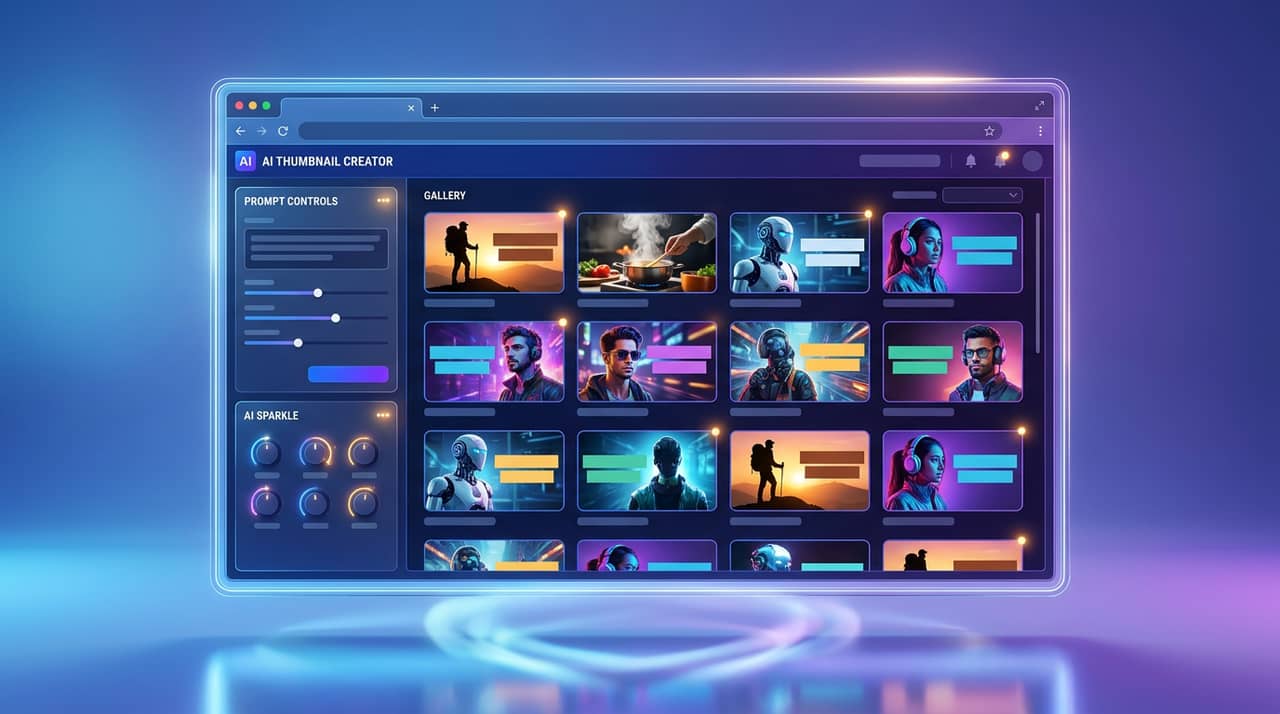Open the headphone man thumbnail with cyan bars

pos(494,362)
